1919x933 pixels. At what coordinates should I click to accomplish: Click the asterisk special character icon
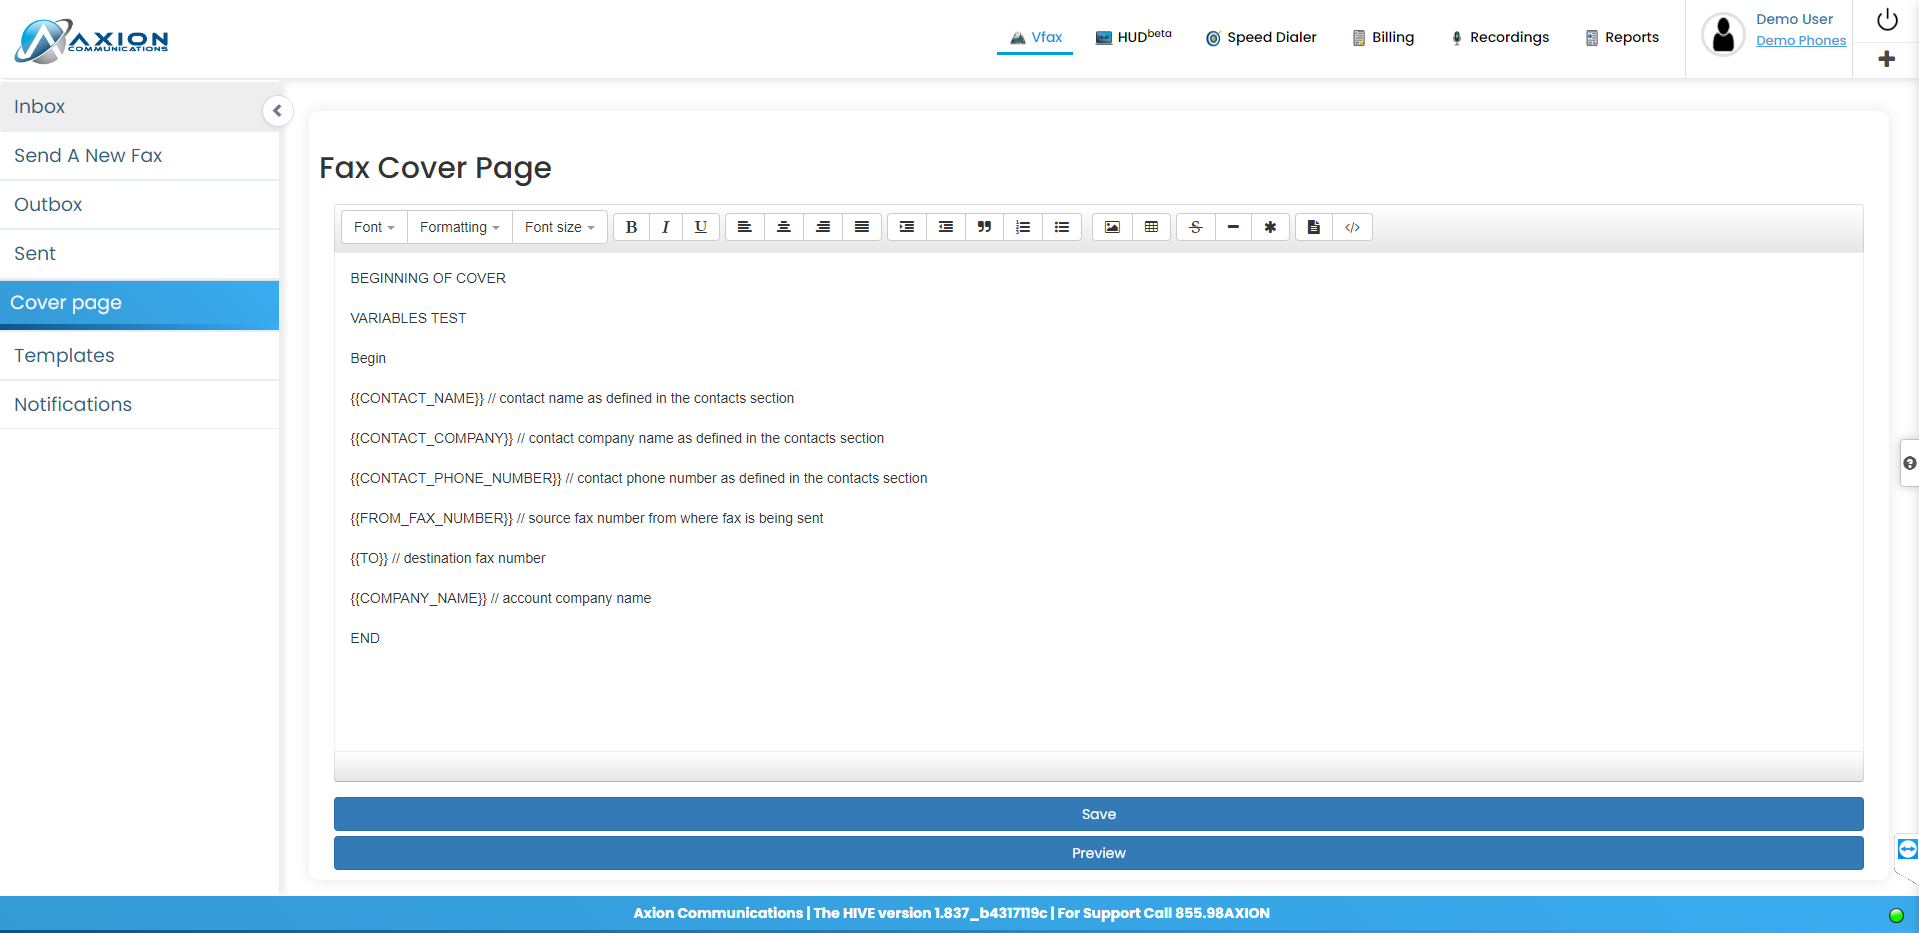1270,227
